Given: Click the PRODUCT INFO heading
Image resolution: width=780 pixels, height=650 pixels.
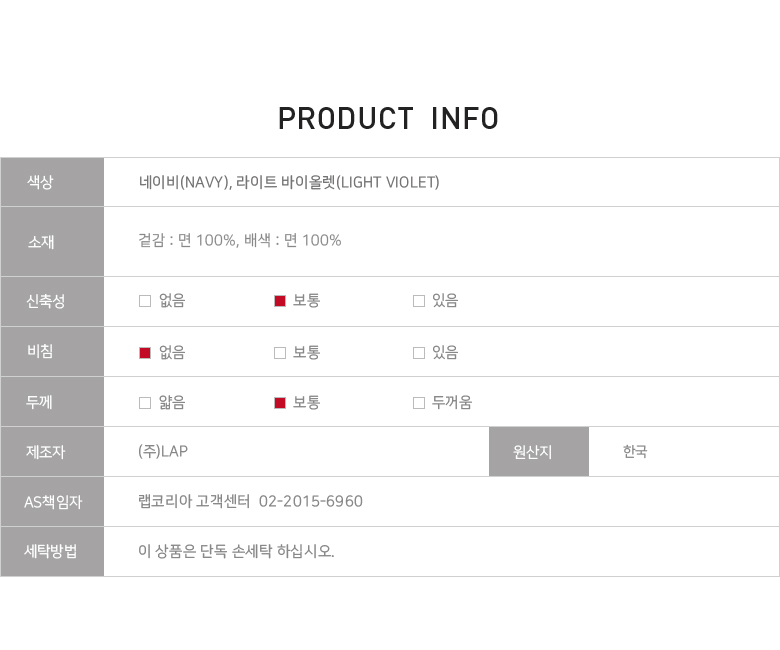Looking at the screenshot, I should (x=389, y=119).
